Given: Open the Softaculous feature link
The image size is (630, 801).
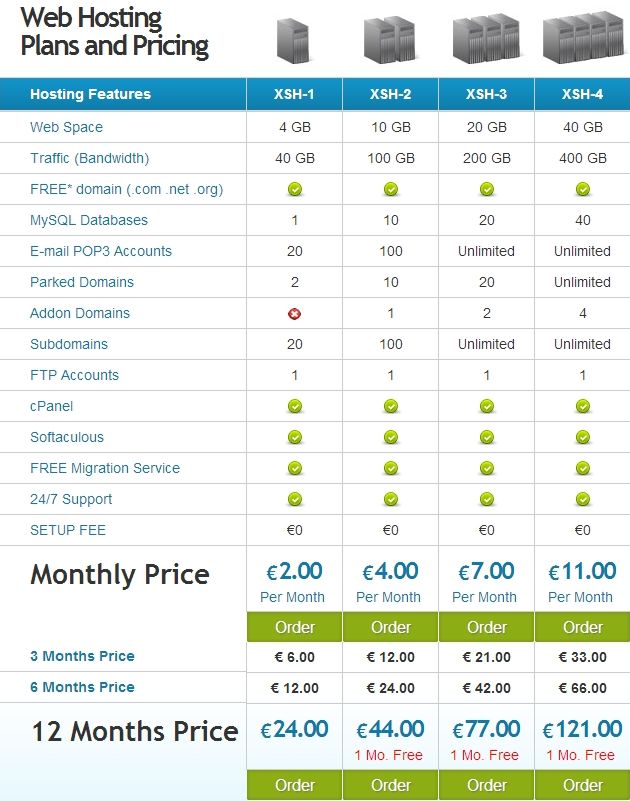Looking at the screenshot, I should point(67,437).
